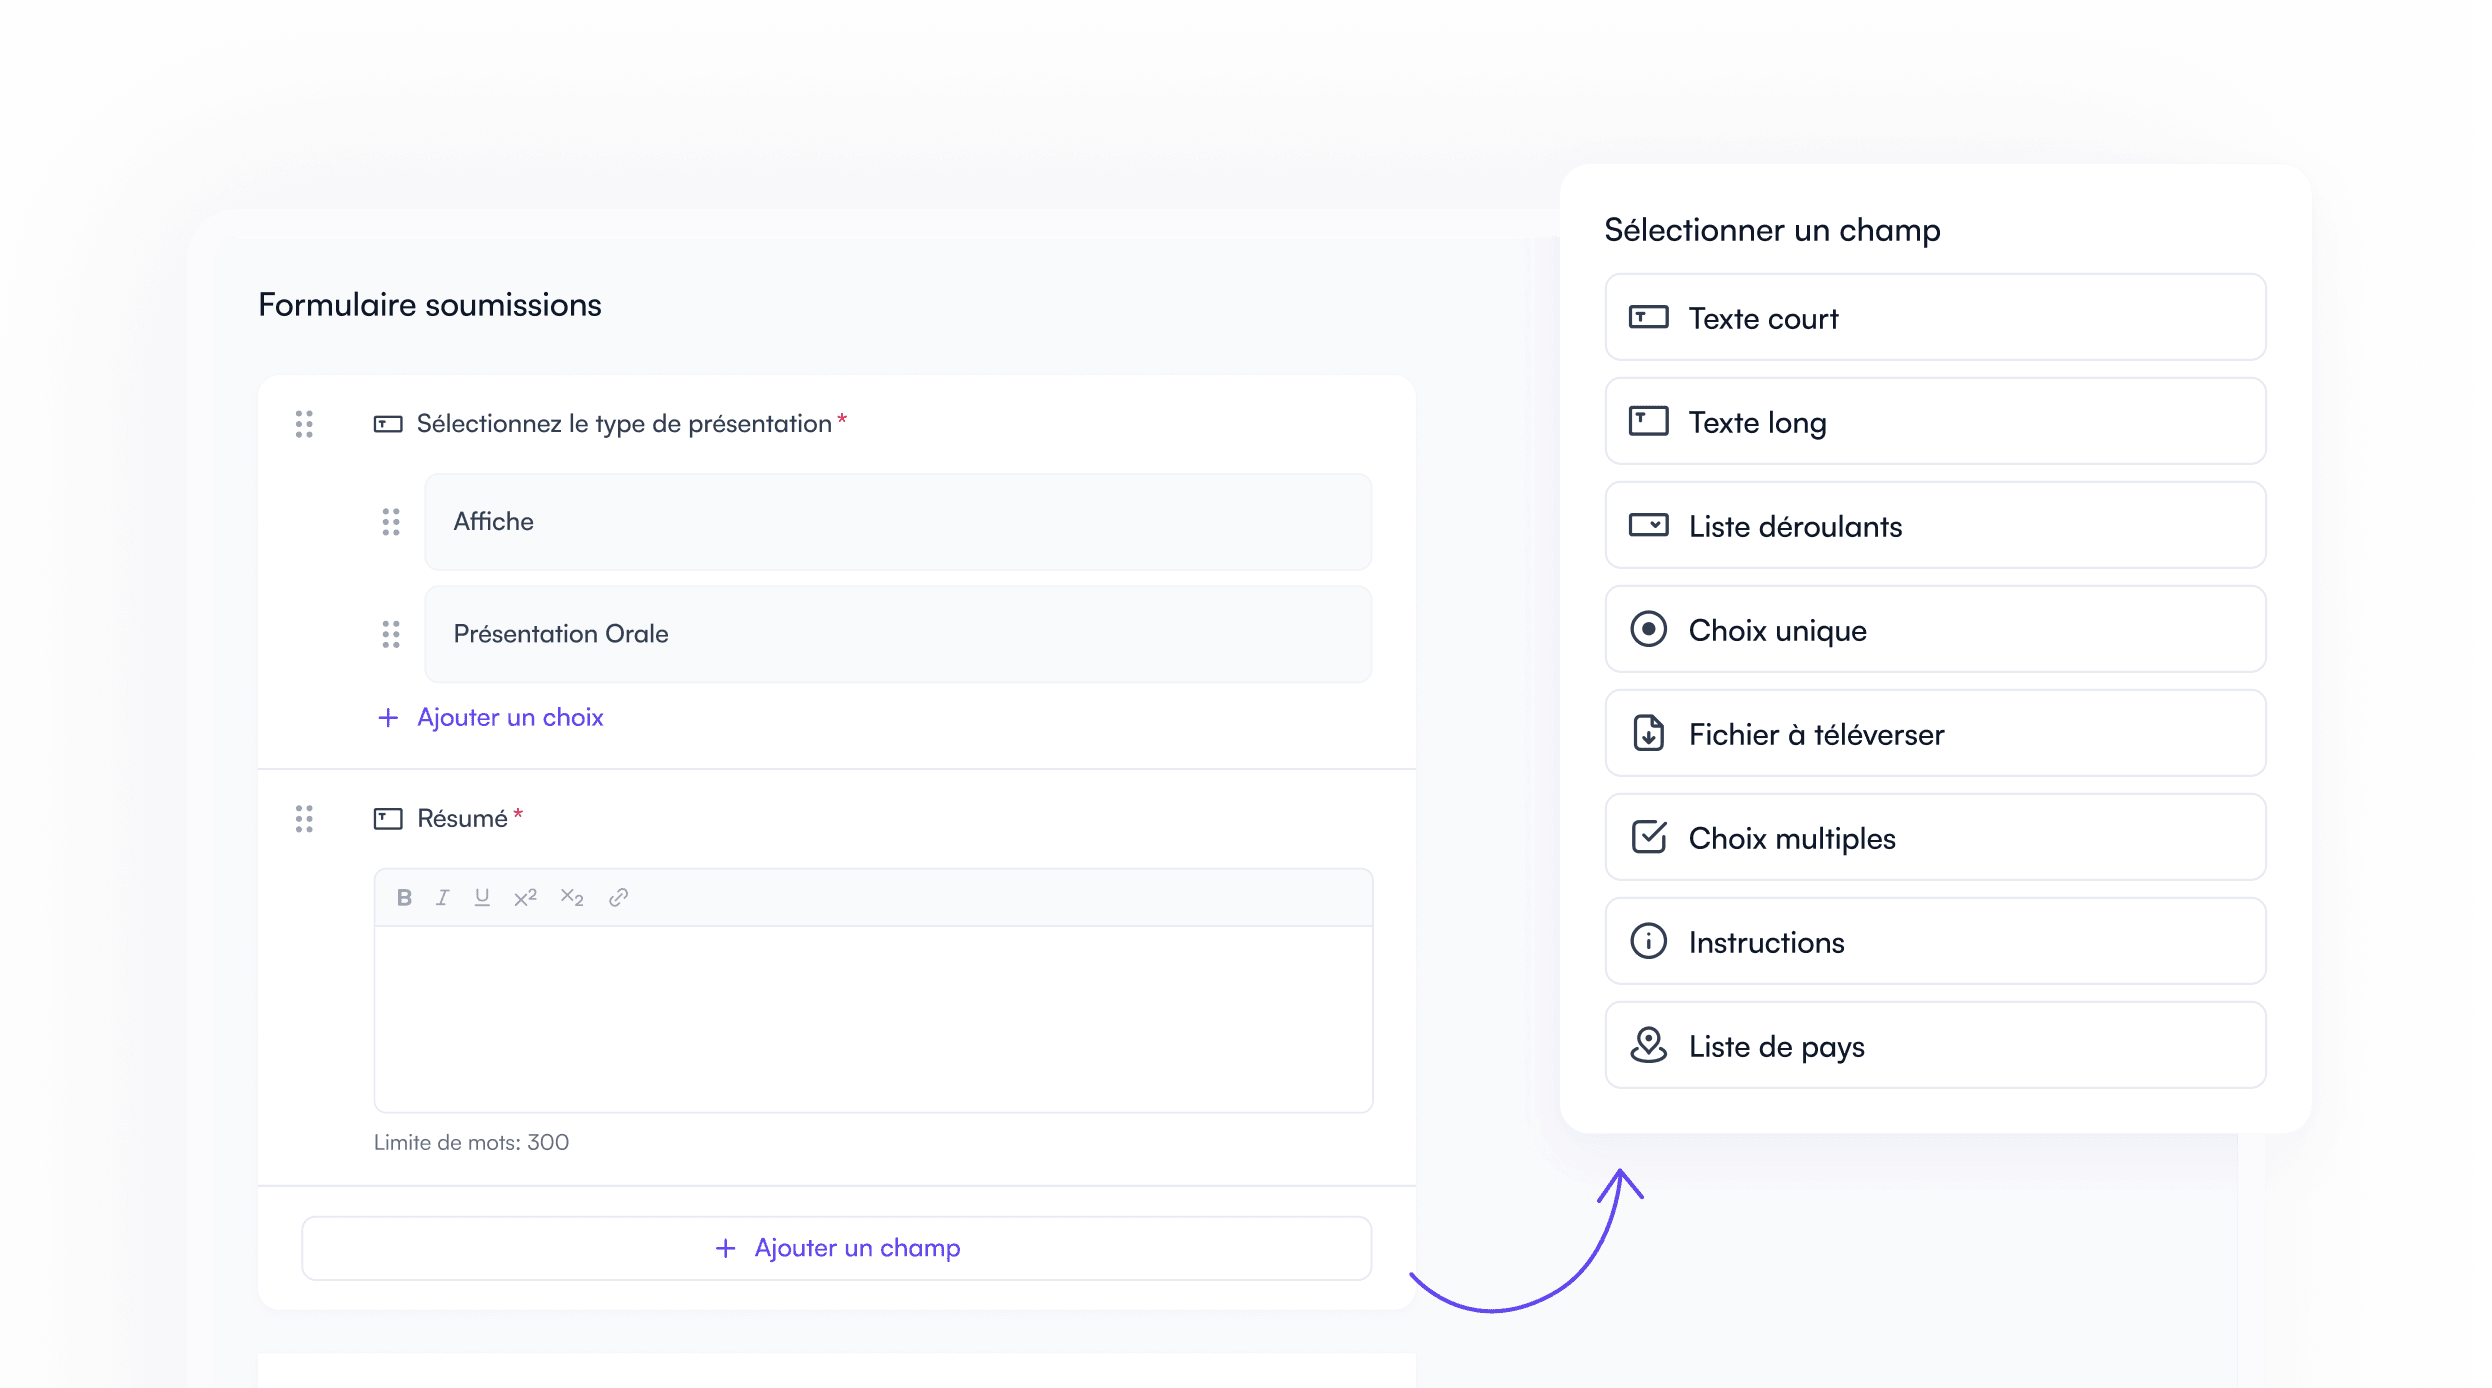Select the superscript formatting icon
2492x1388 pixels.
(526, 897)
